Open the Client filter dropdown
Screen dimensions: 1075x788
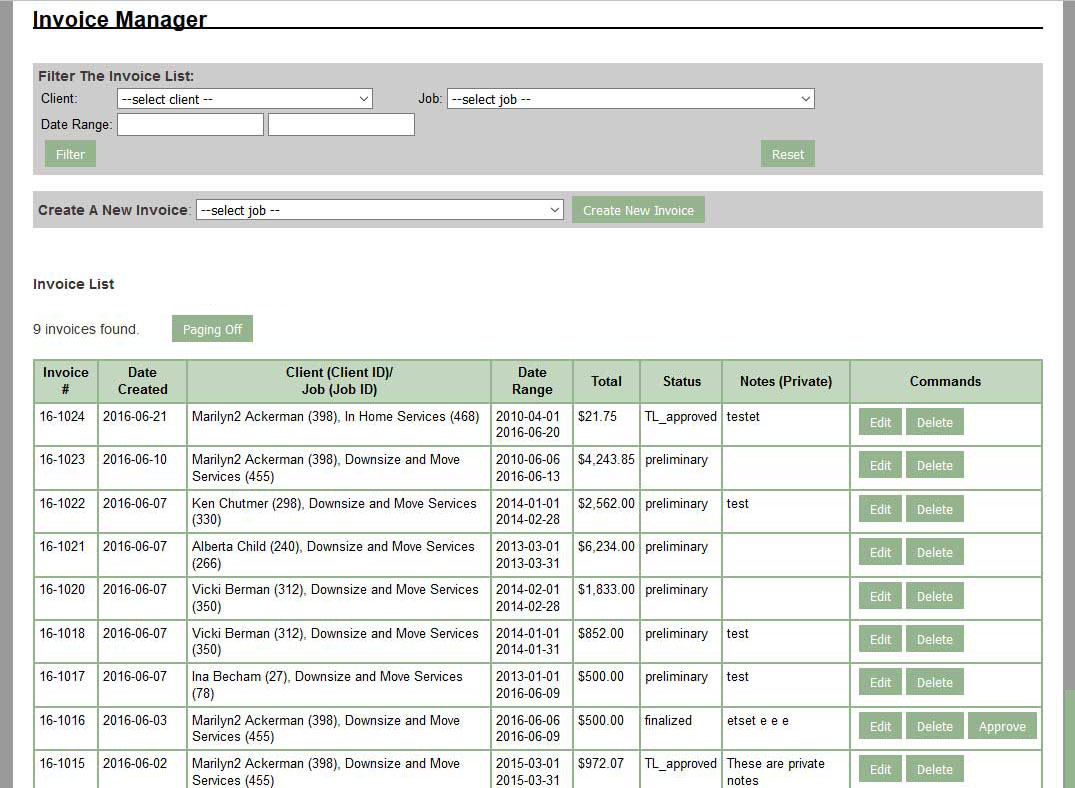[245, 99]
